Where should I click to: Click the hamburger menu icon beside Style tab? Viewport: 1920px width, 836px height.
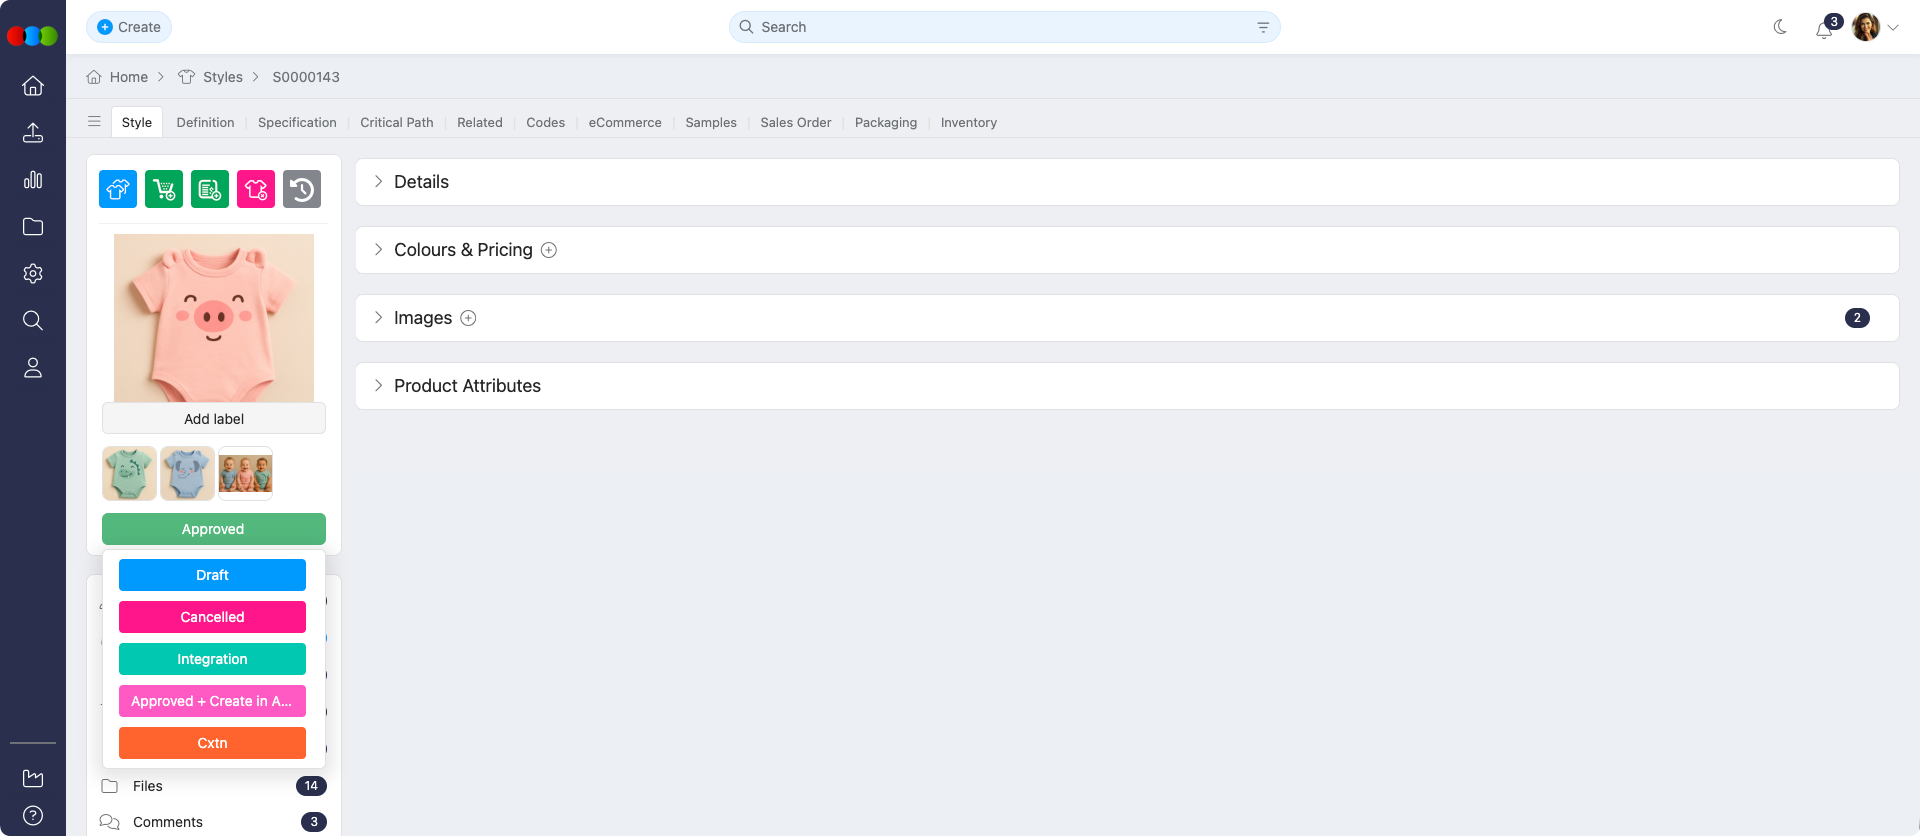pyautogui.click(x=94, y=122)
